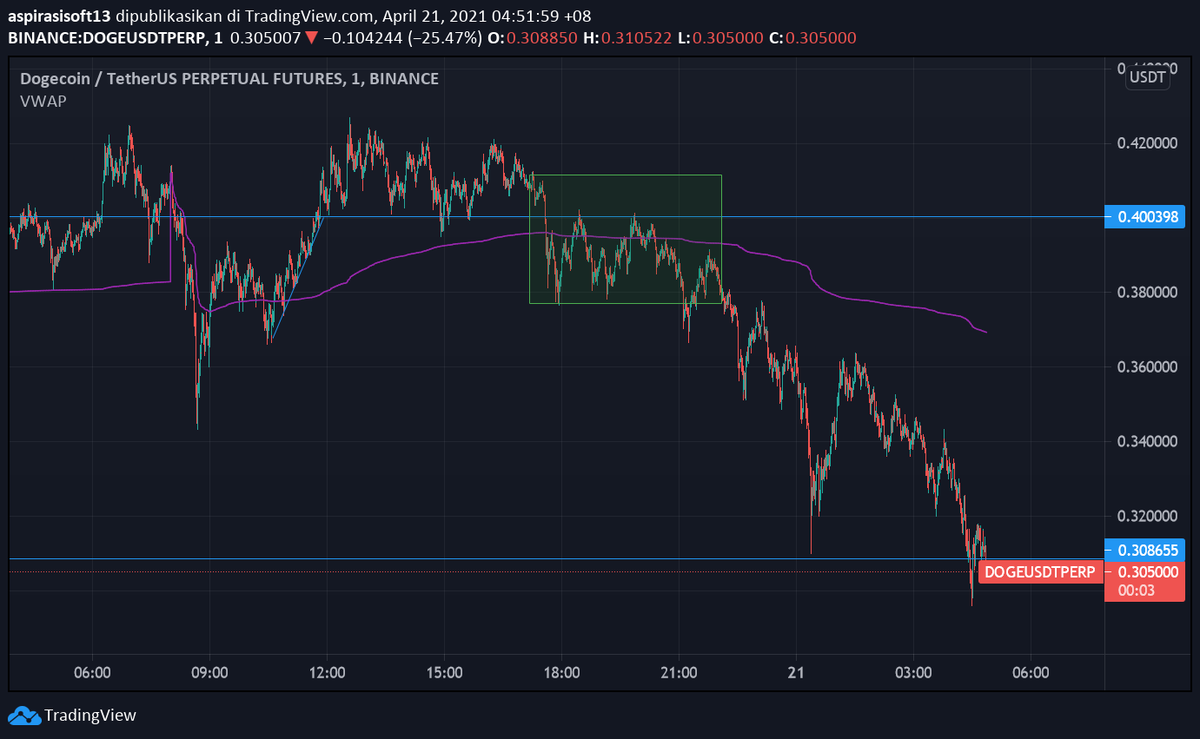Click the 06:00 label before 09:00

92,673
